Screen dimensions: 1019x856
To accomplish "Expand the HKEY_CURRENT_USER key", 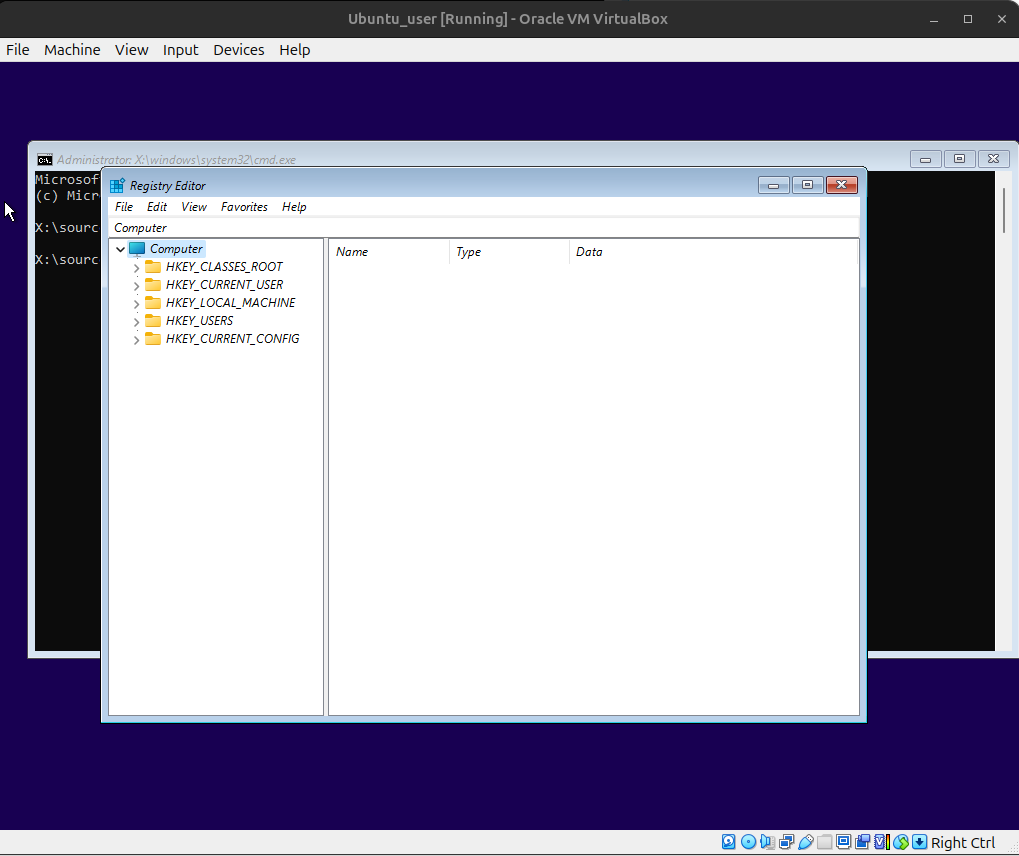I will pyautogui.click(x=136, y=286).
